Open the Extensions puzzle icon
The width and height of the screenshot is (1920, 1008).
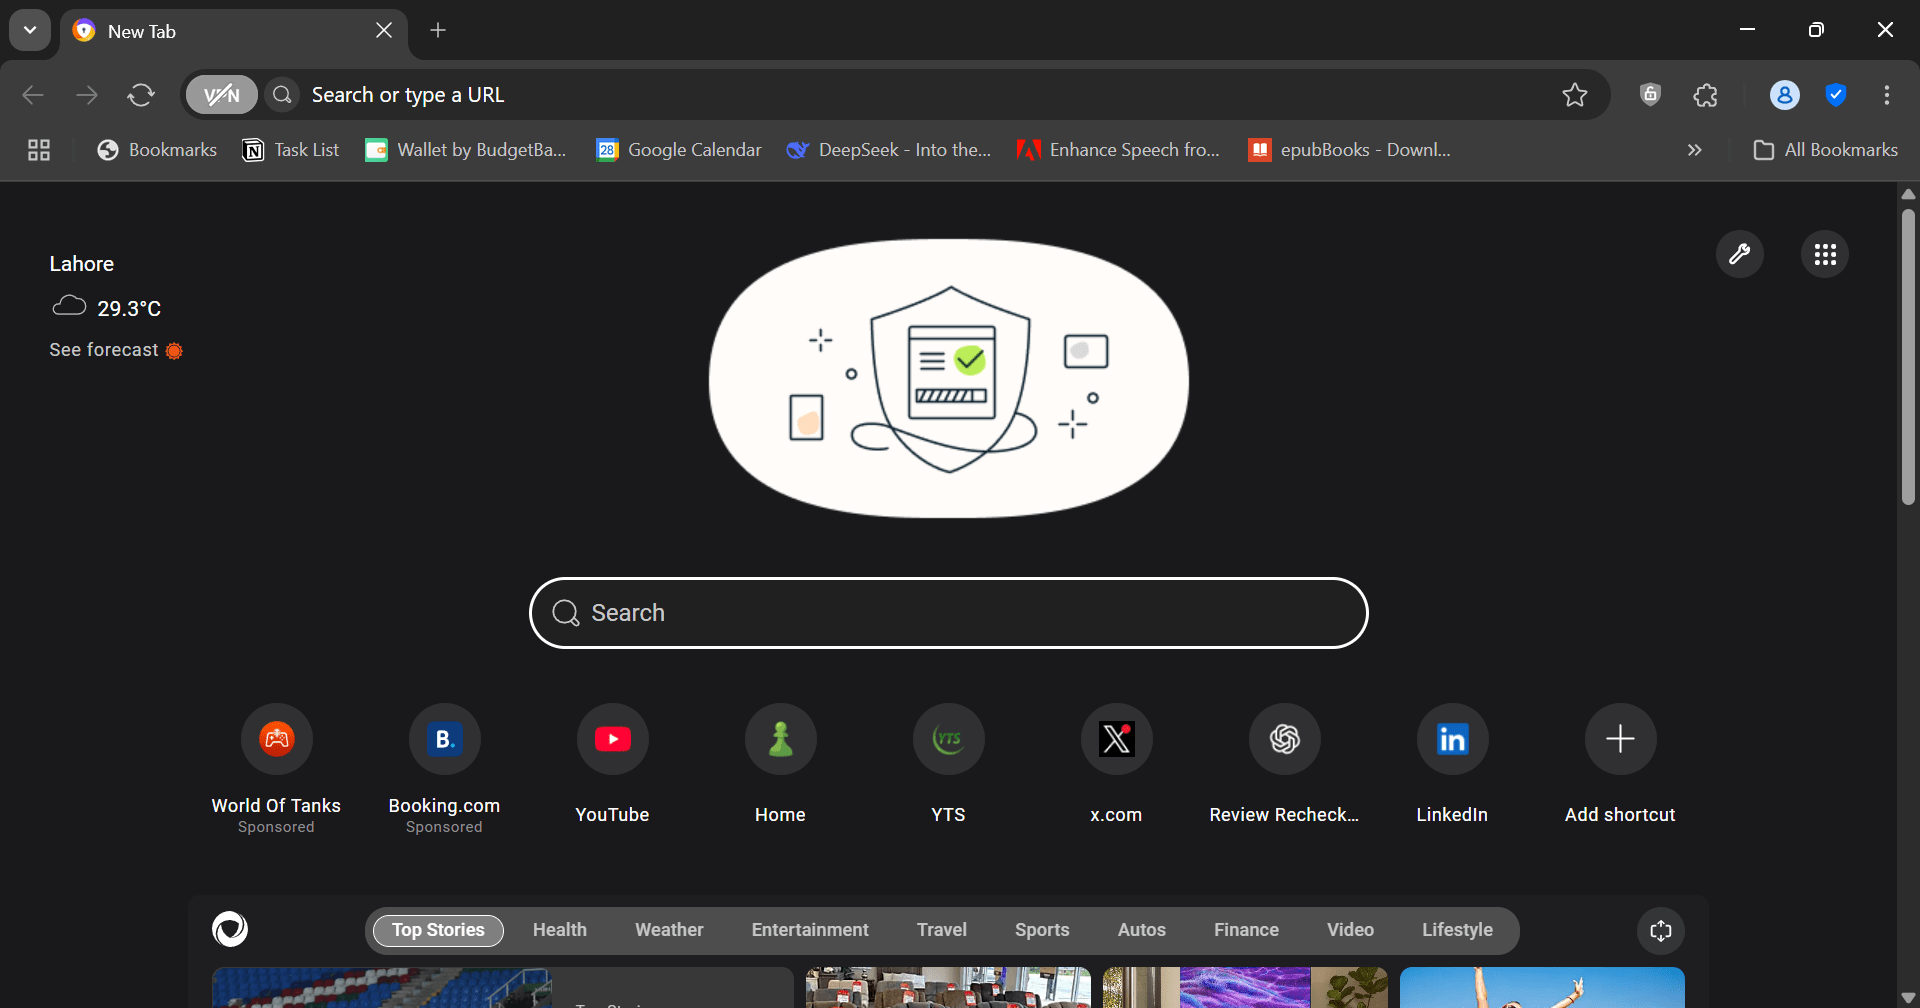1706,95
